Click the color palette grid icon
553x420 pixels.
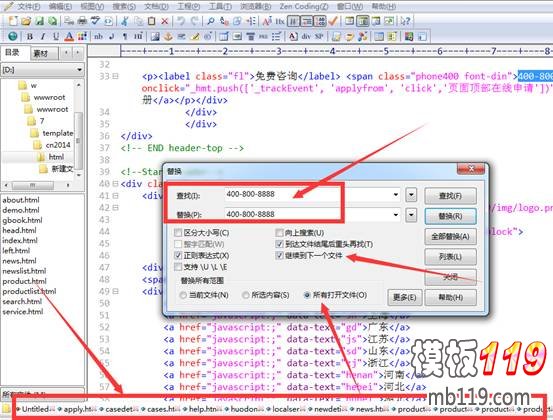[82, 36]
